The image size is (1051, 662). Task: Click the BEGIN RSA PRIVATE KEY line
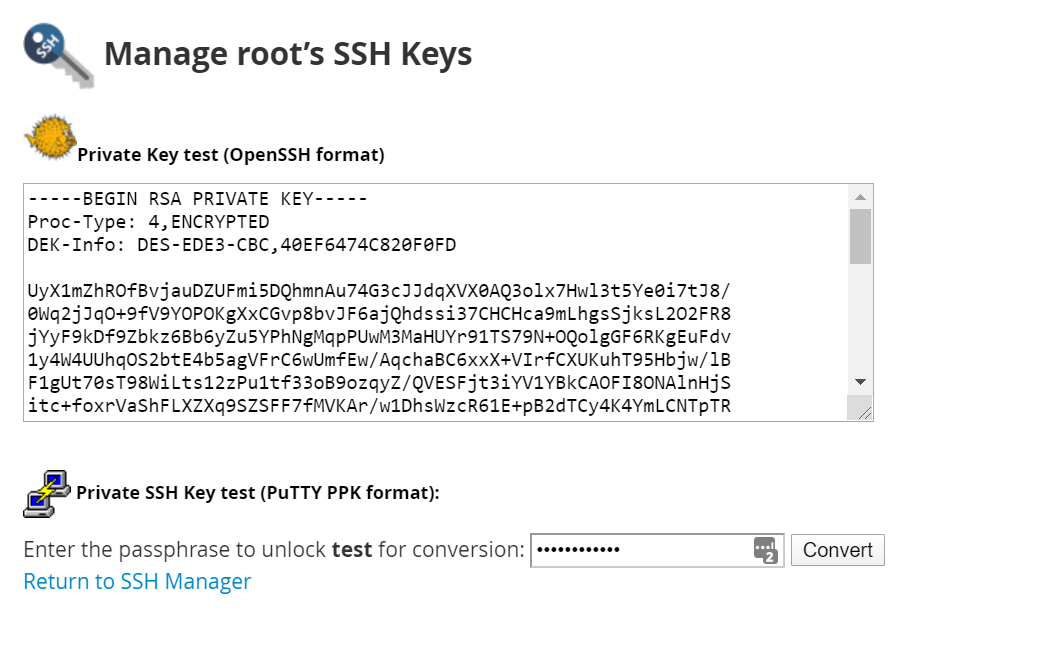tap(198, 199)
